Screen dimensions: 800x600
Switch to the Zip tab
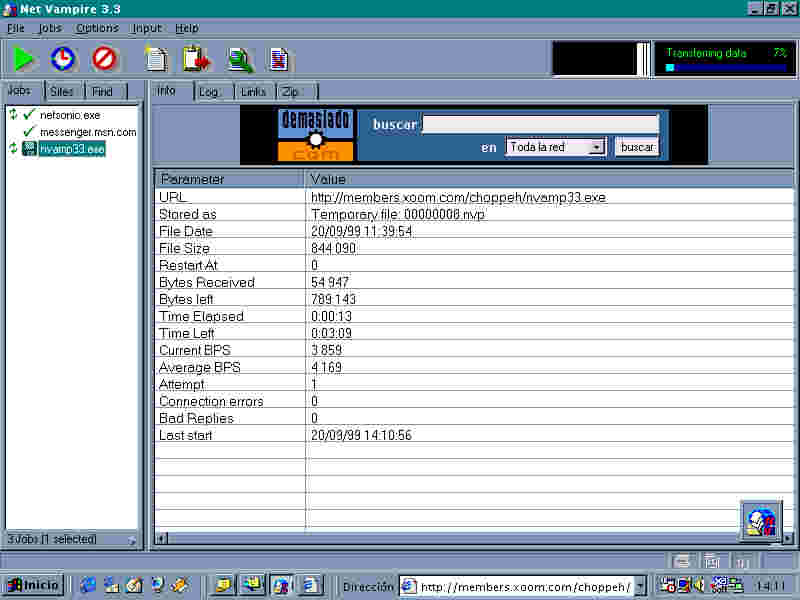pos(296,92)
